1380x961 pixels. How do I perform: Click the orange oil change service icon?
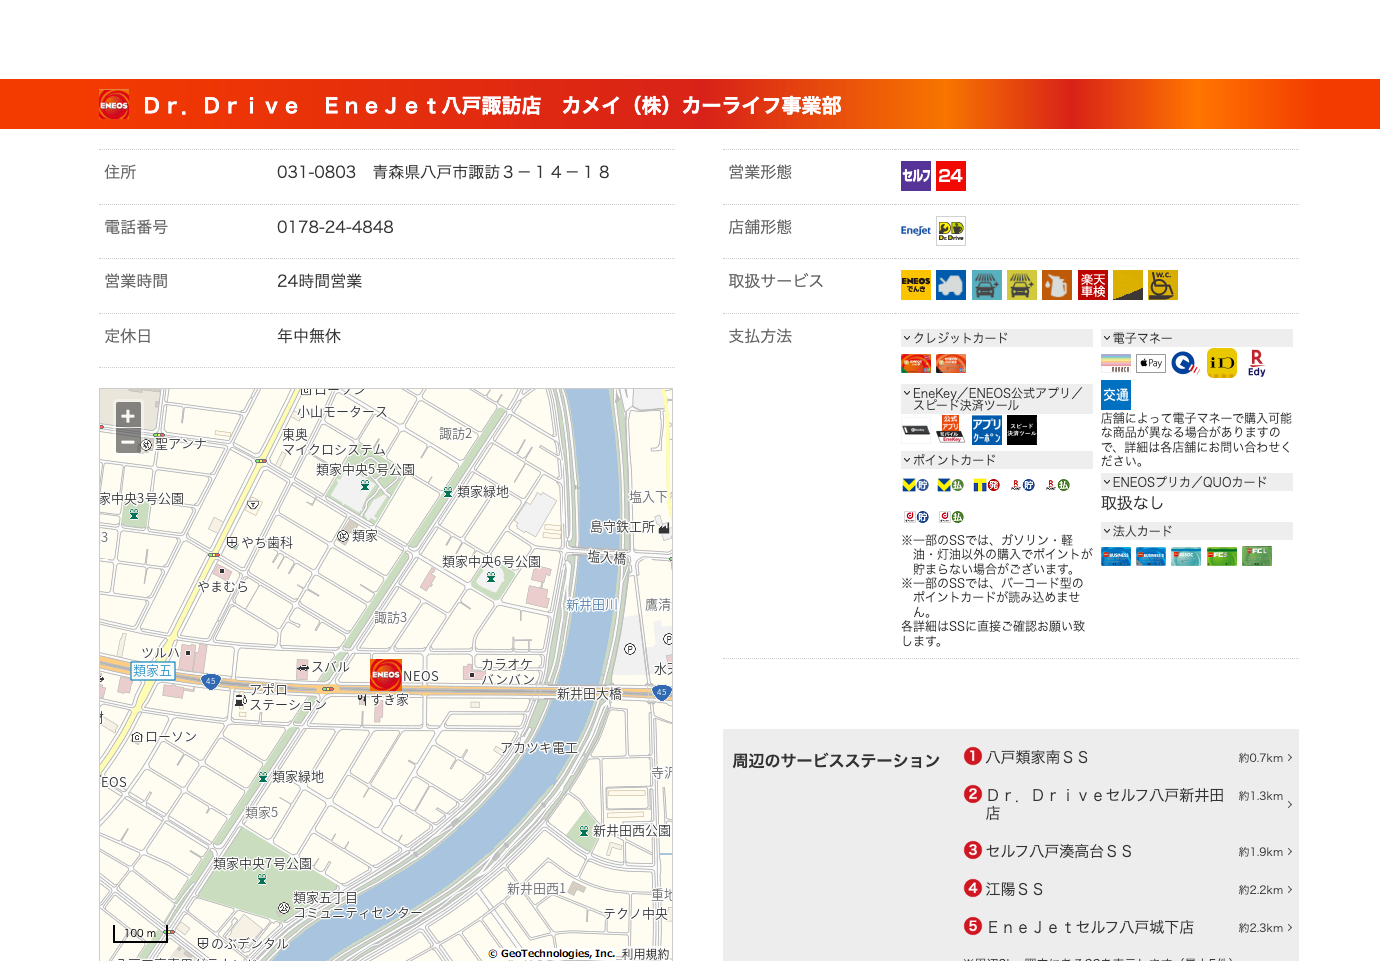click(x=1057, y=285)
